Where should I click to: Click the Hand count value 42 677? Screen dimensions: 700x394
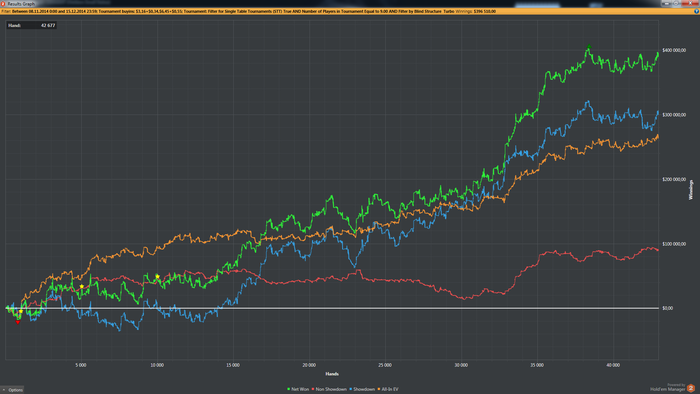click(48, 25)
